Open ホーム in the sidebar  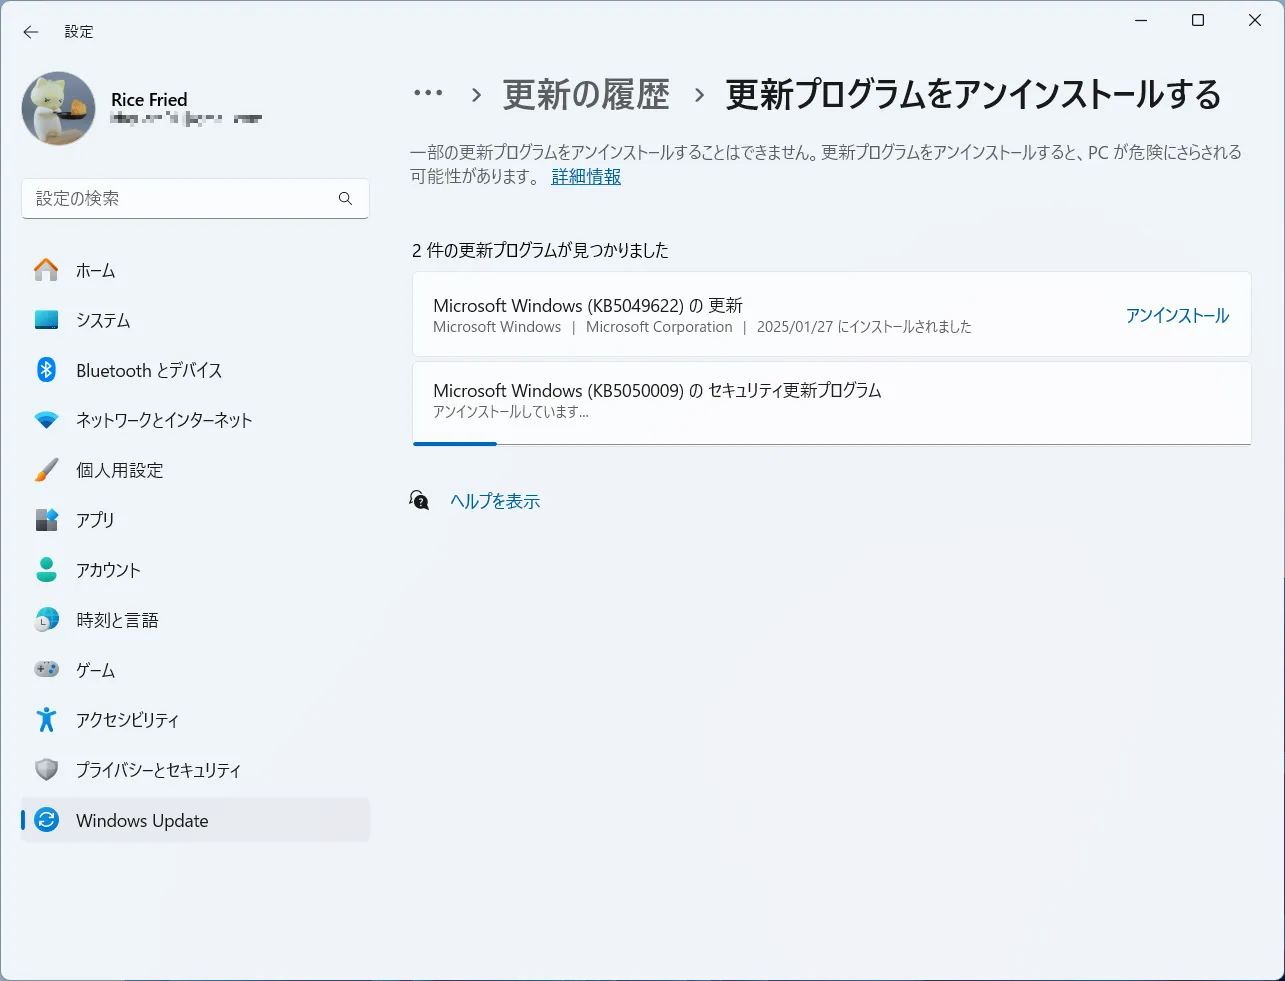click(x=195, y=270)
